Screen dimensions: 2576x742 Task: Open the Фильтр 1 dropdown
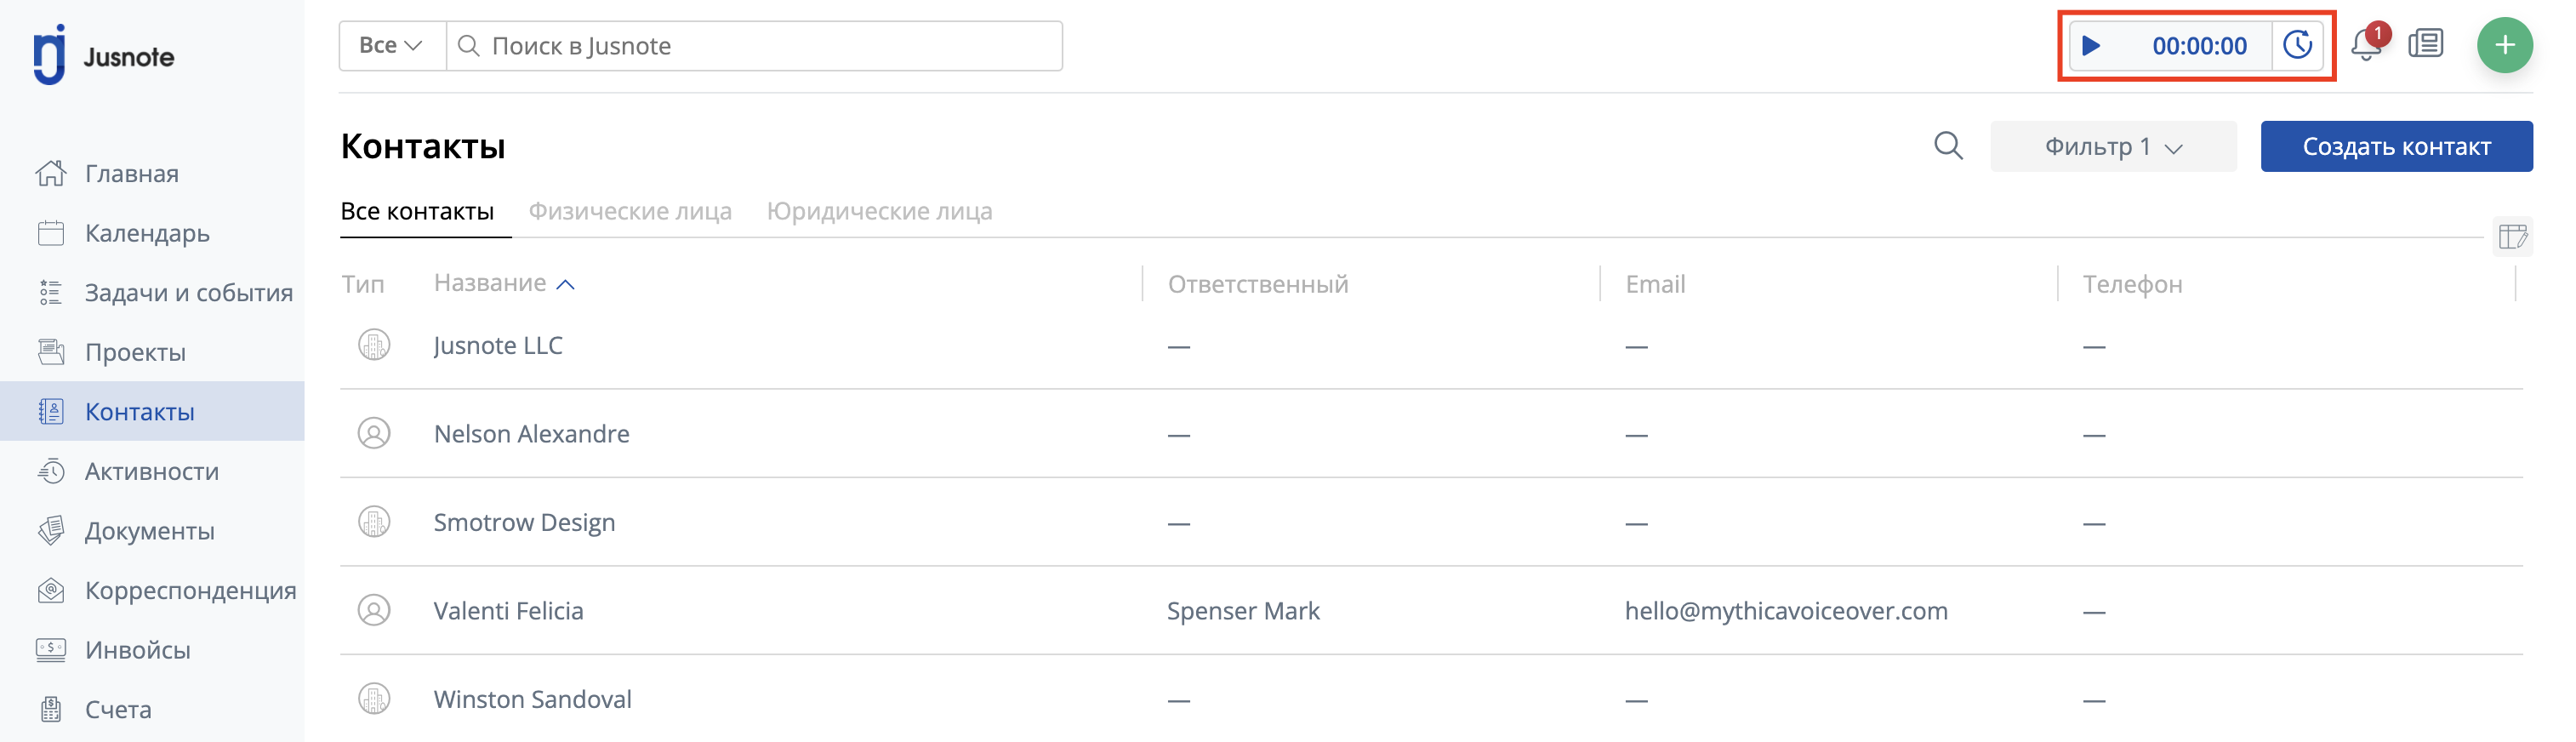coord(2112,146)
